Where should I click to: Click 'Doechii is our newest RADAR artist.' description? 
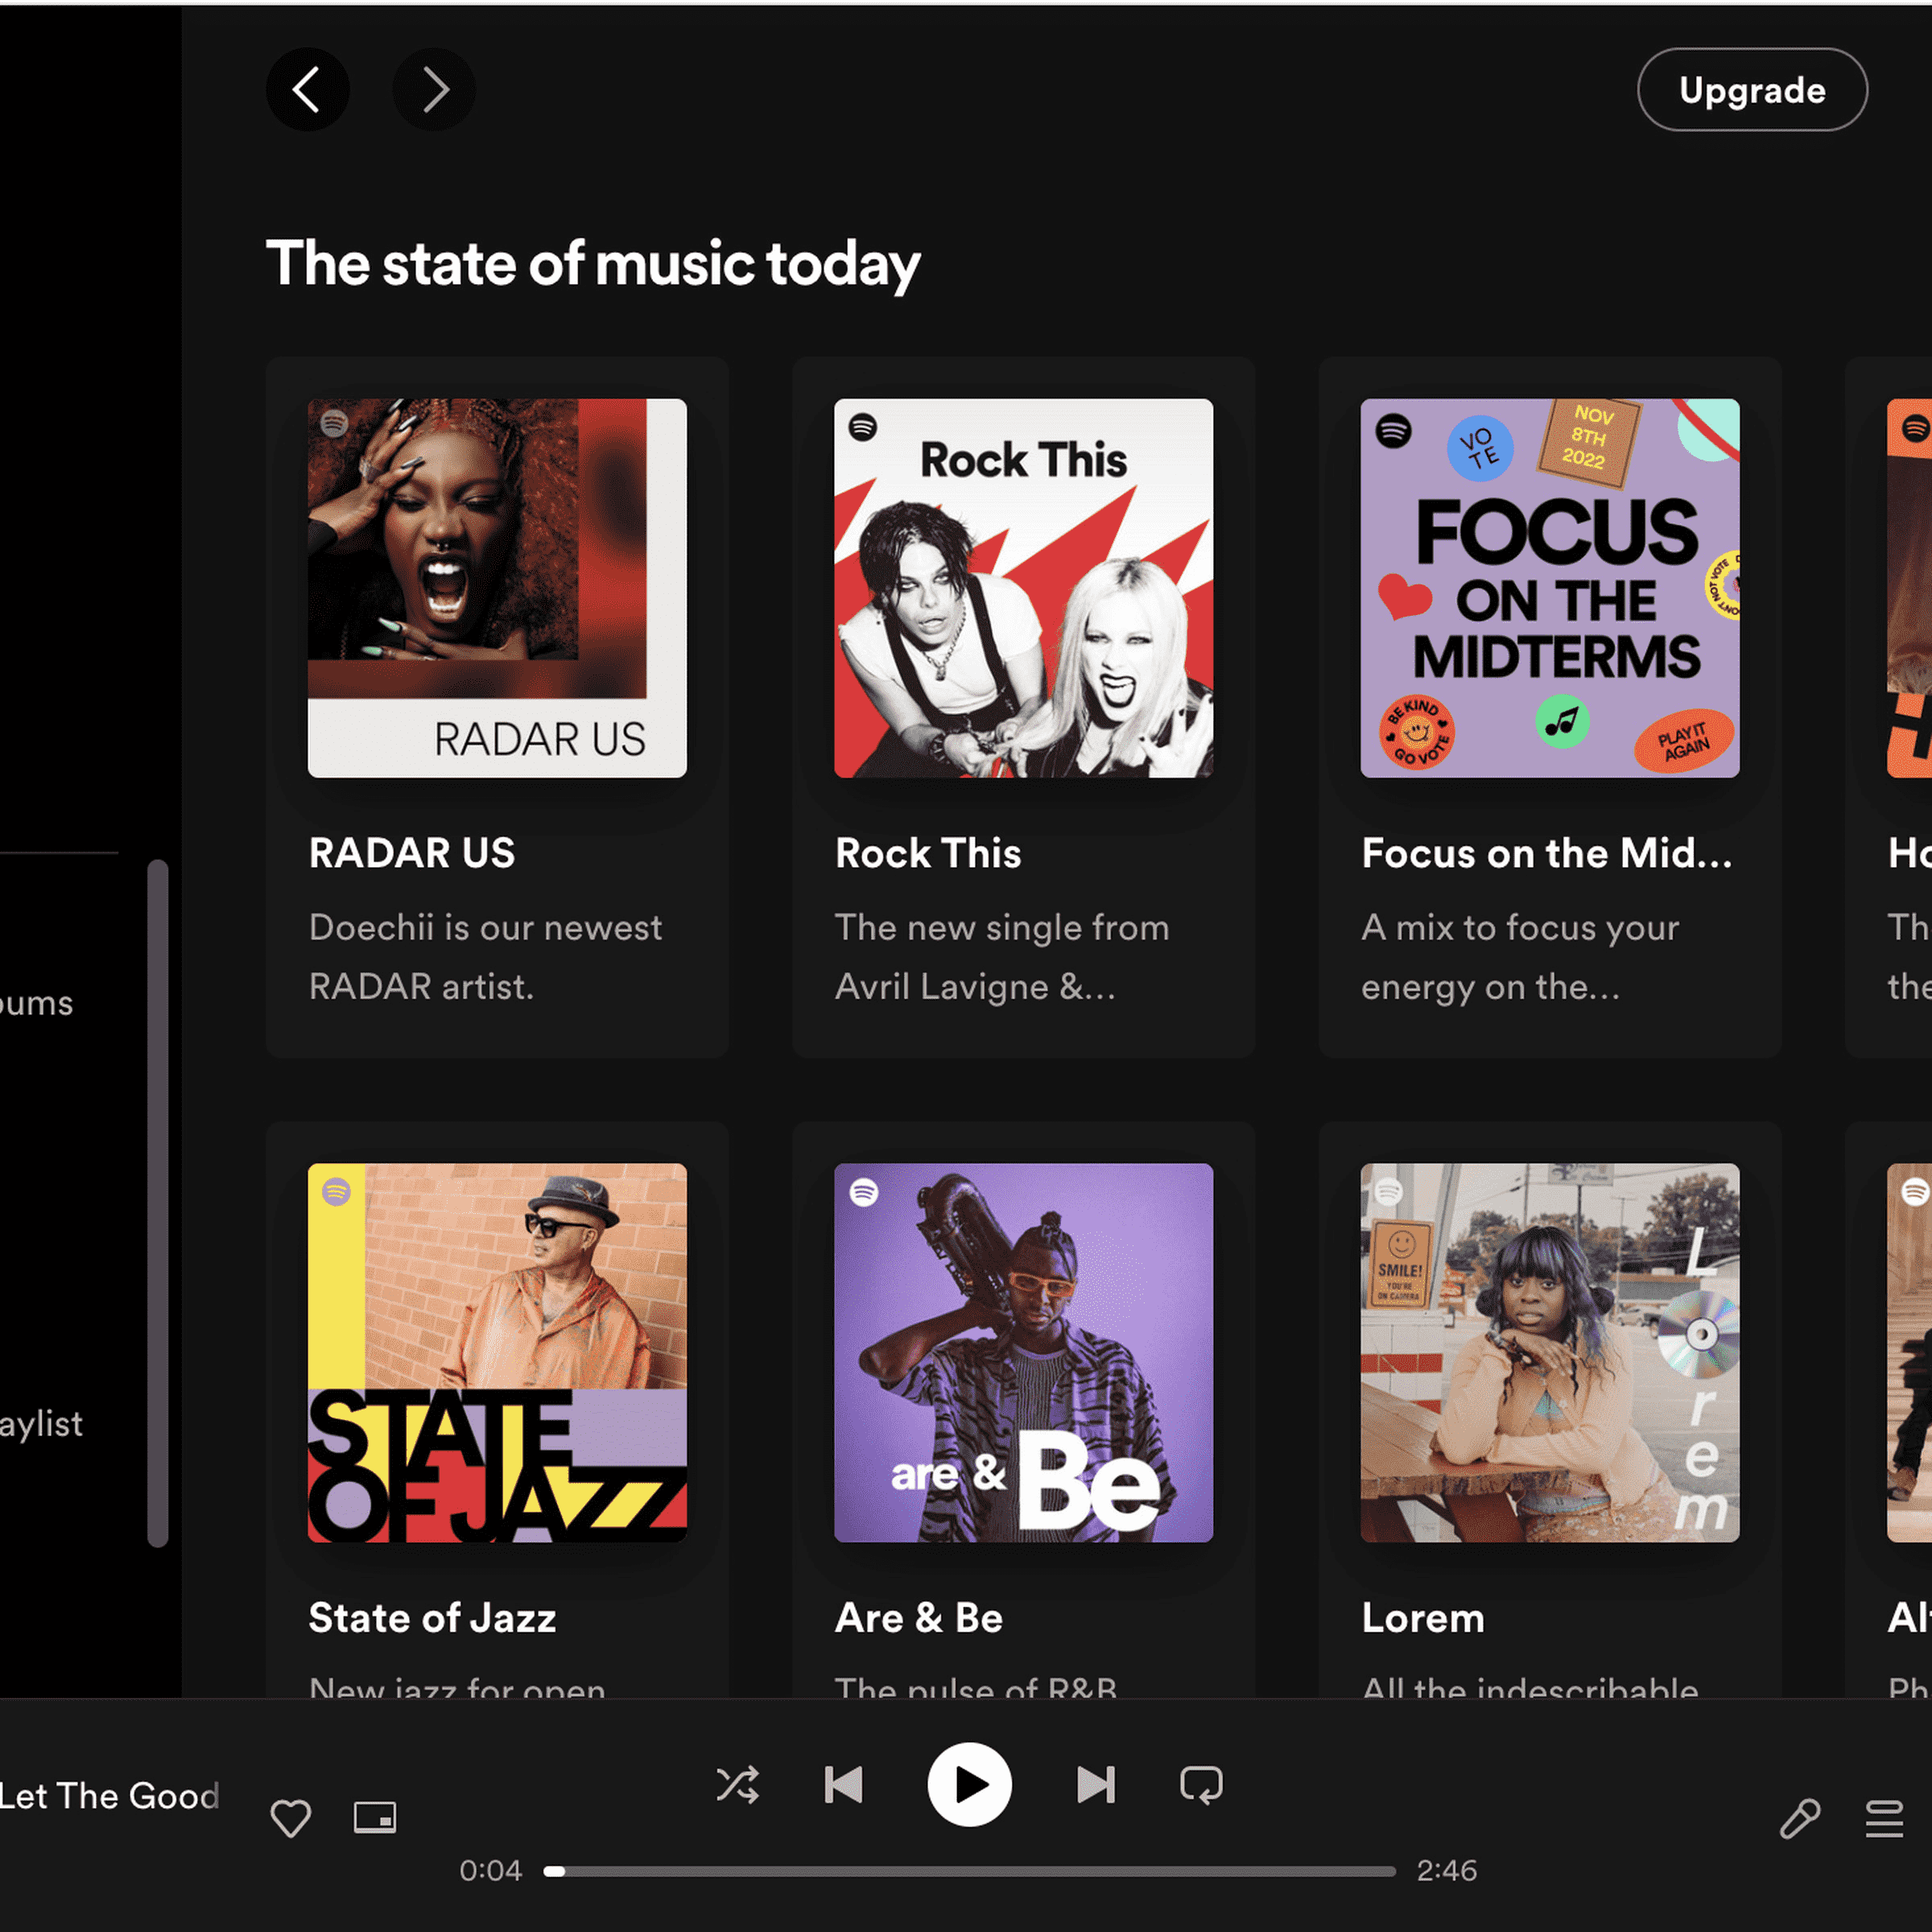click(x=485, y=957)
